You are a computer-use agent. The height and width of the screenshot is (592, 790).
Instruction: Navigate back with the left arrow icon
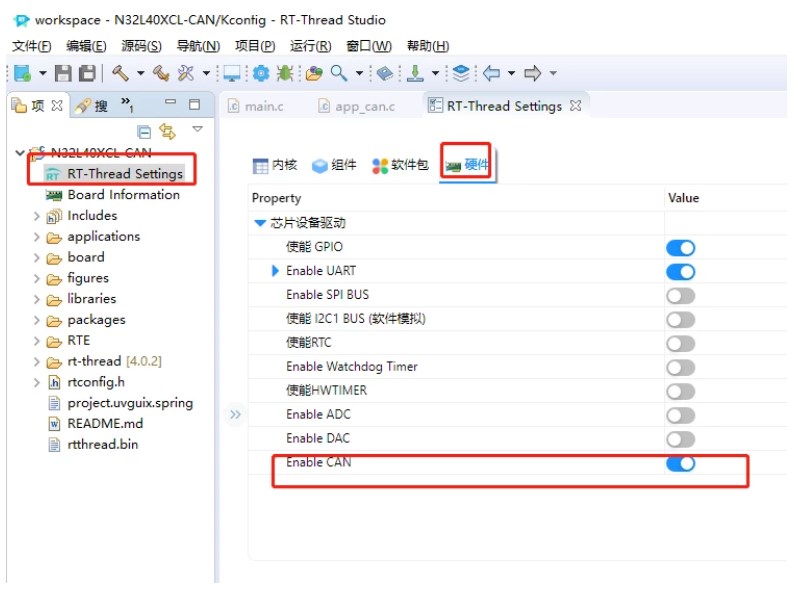[491, 74]
